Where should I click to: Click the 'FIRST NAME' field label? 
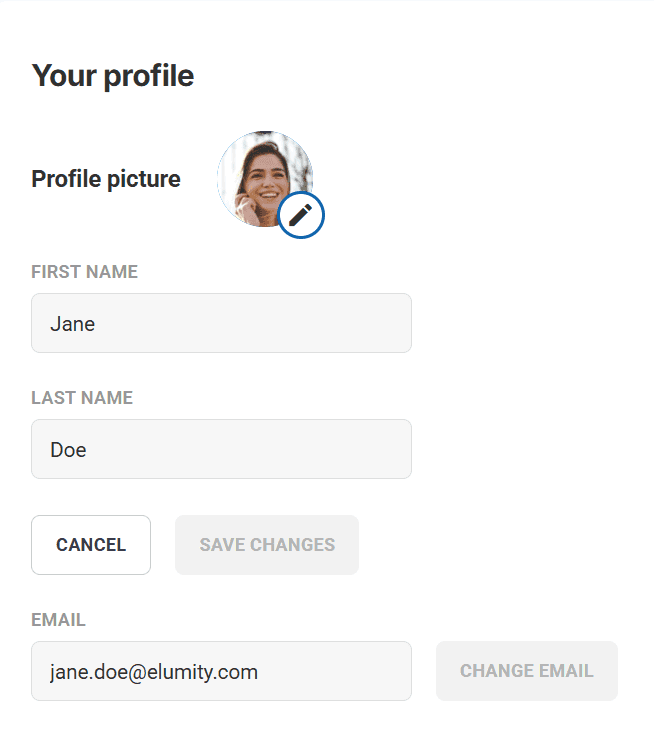click(85, 272)
